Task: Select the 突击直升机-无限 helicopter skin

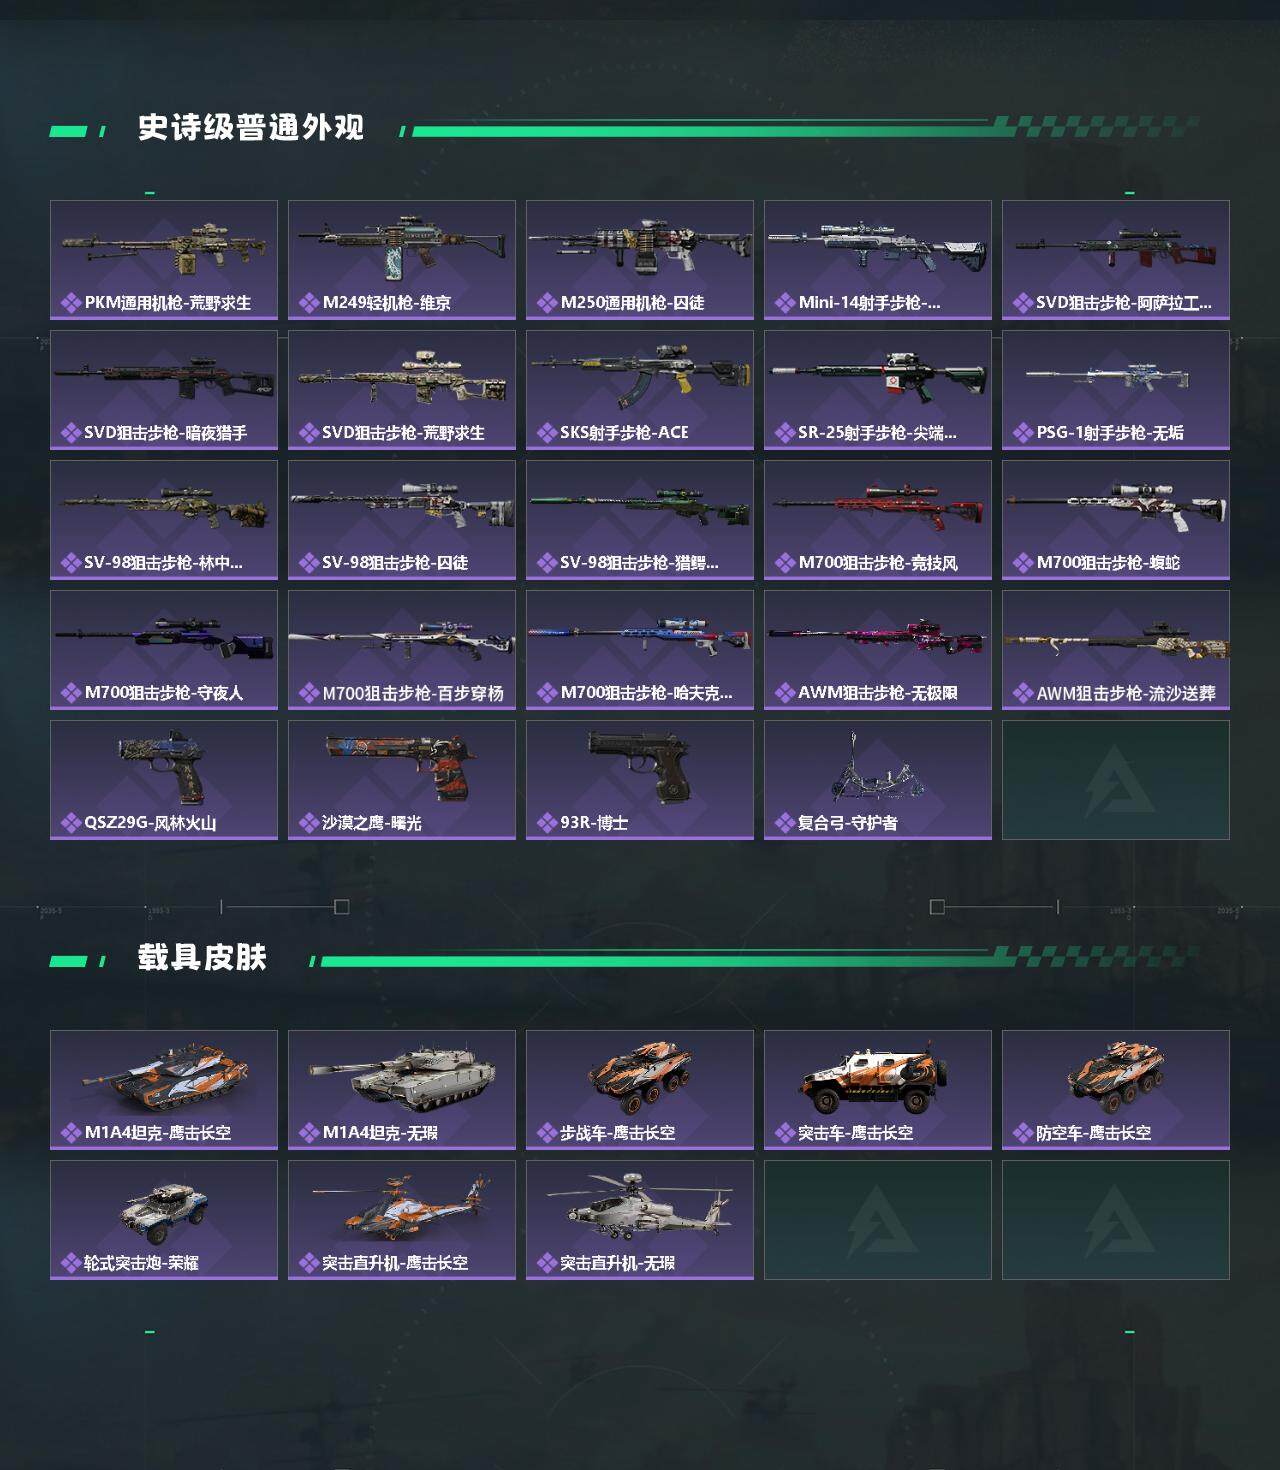Action: click(x=640, y=1220)
